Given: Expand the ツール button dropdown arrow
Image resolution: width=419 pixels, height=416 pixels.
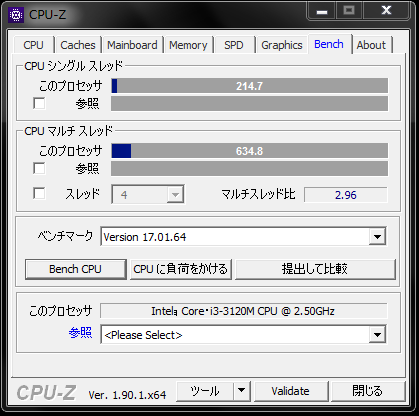Looking at the screenshot, I should point(242,391).
